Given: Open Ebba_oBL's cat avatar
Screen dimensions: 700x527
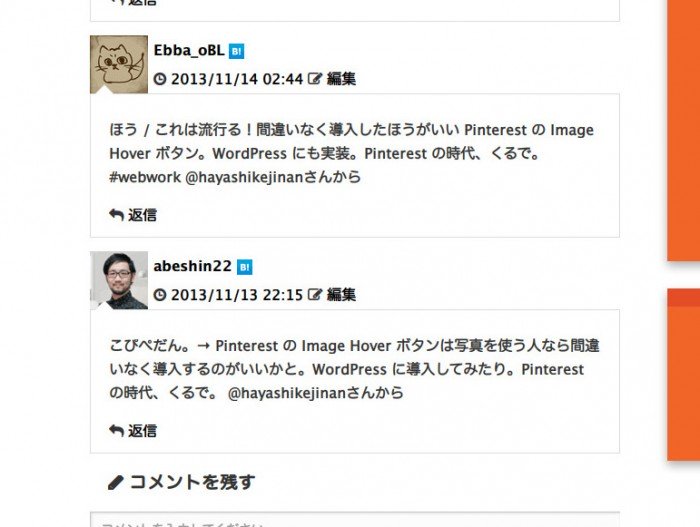Looking at the screenshot, I should click(x=119, y=64).
